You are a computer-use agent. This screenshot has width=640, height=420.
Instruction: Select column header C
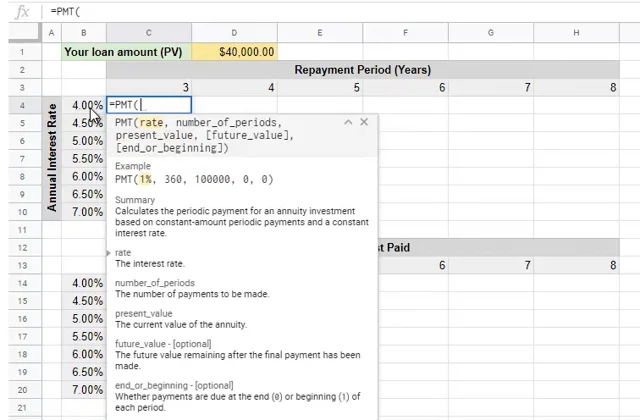[149, 33]
